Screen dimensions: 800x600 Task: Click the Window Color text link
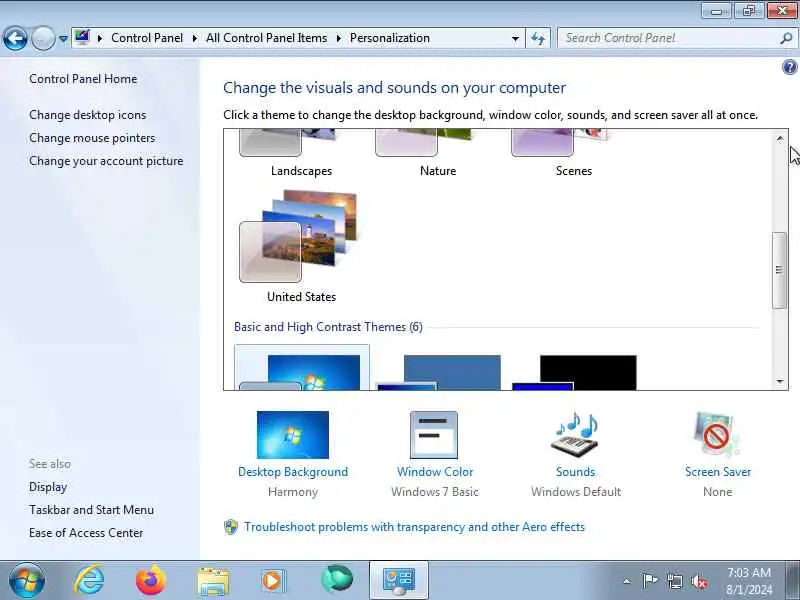(435, 472)
